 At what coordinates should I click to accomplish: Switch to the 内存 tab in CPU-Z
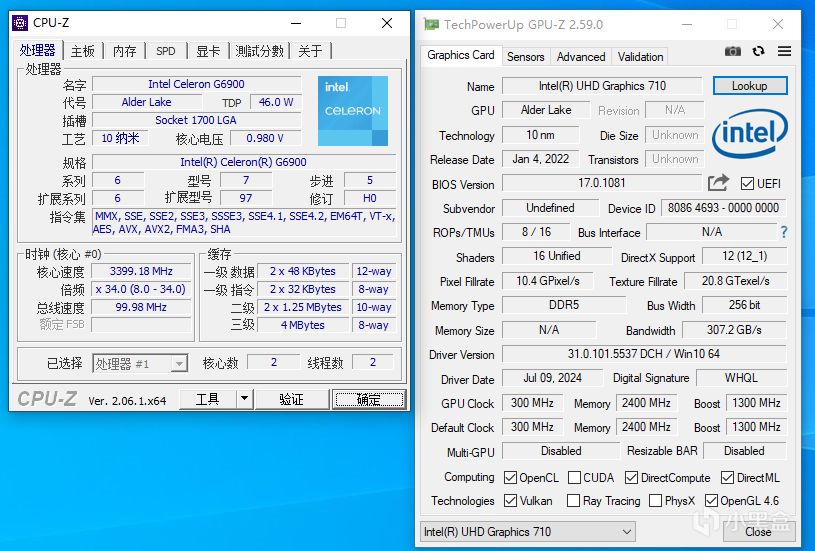124,51
